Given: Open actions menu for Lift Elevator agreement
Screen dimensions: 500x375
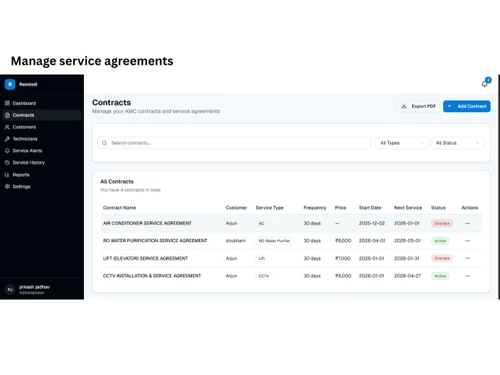Looking at the screenshot, I should 467,258.
